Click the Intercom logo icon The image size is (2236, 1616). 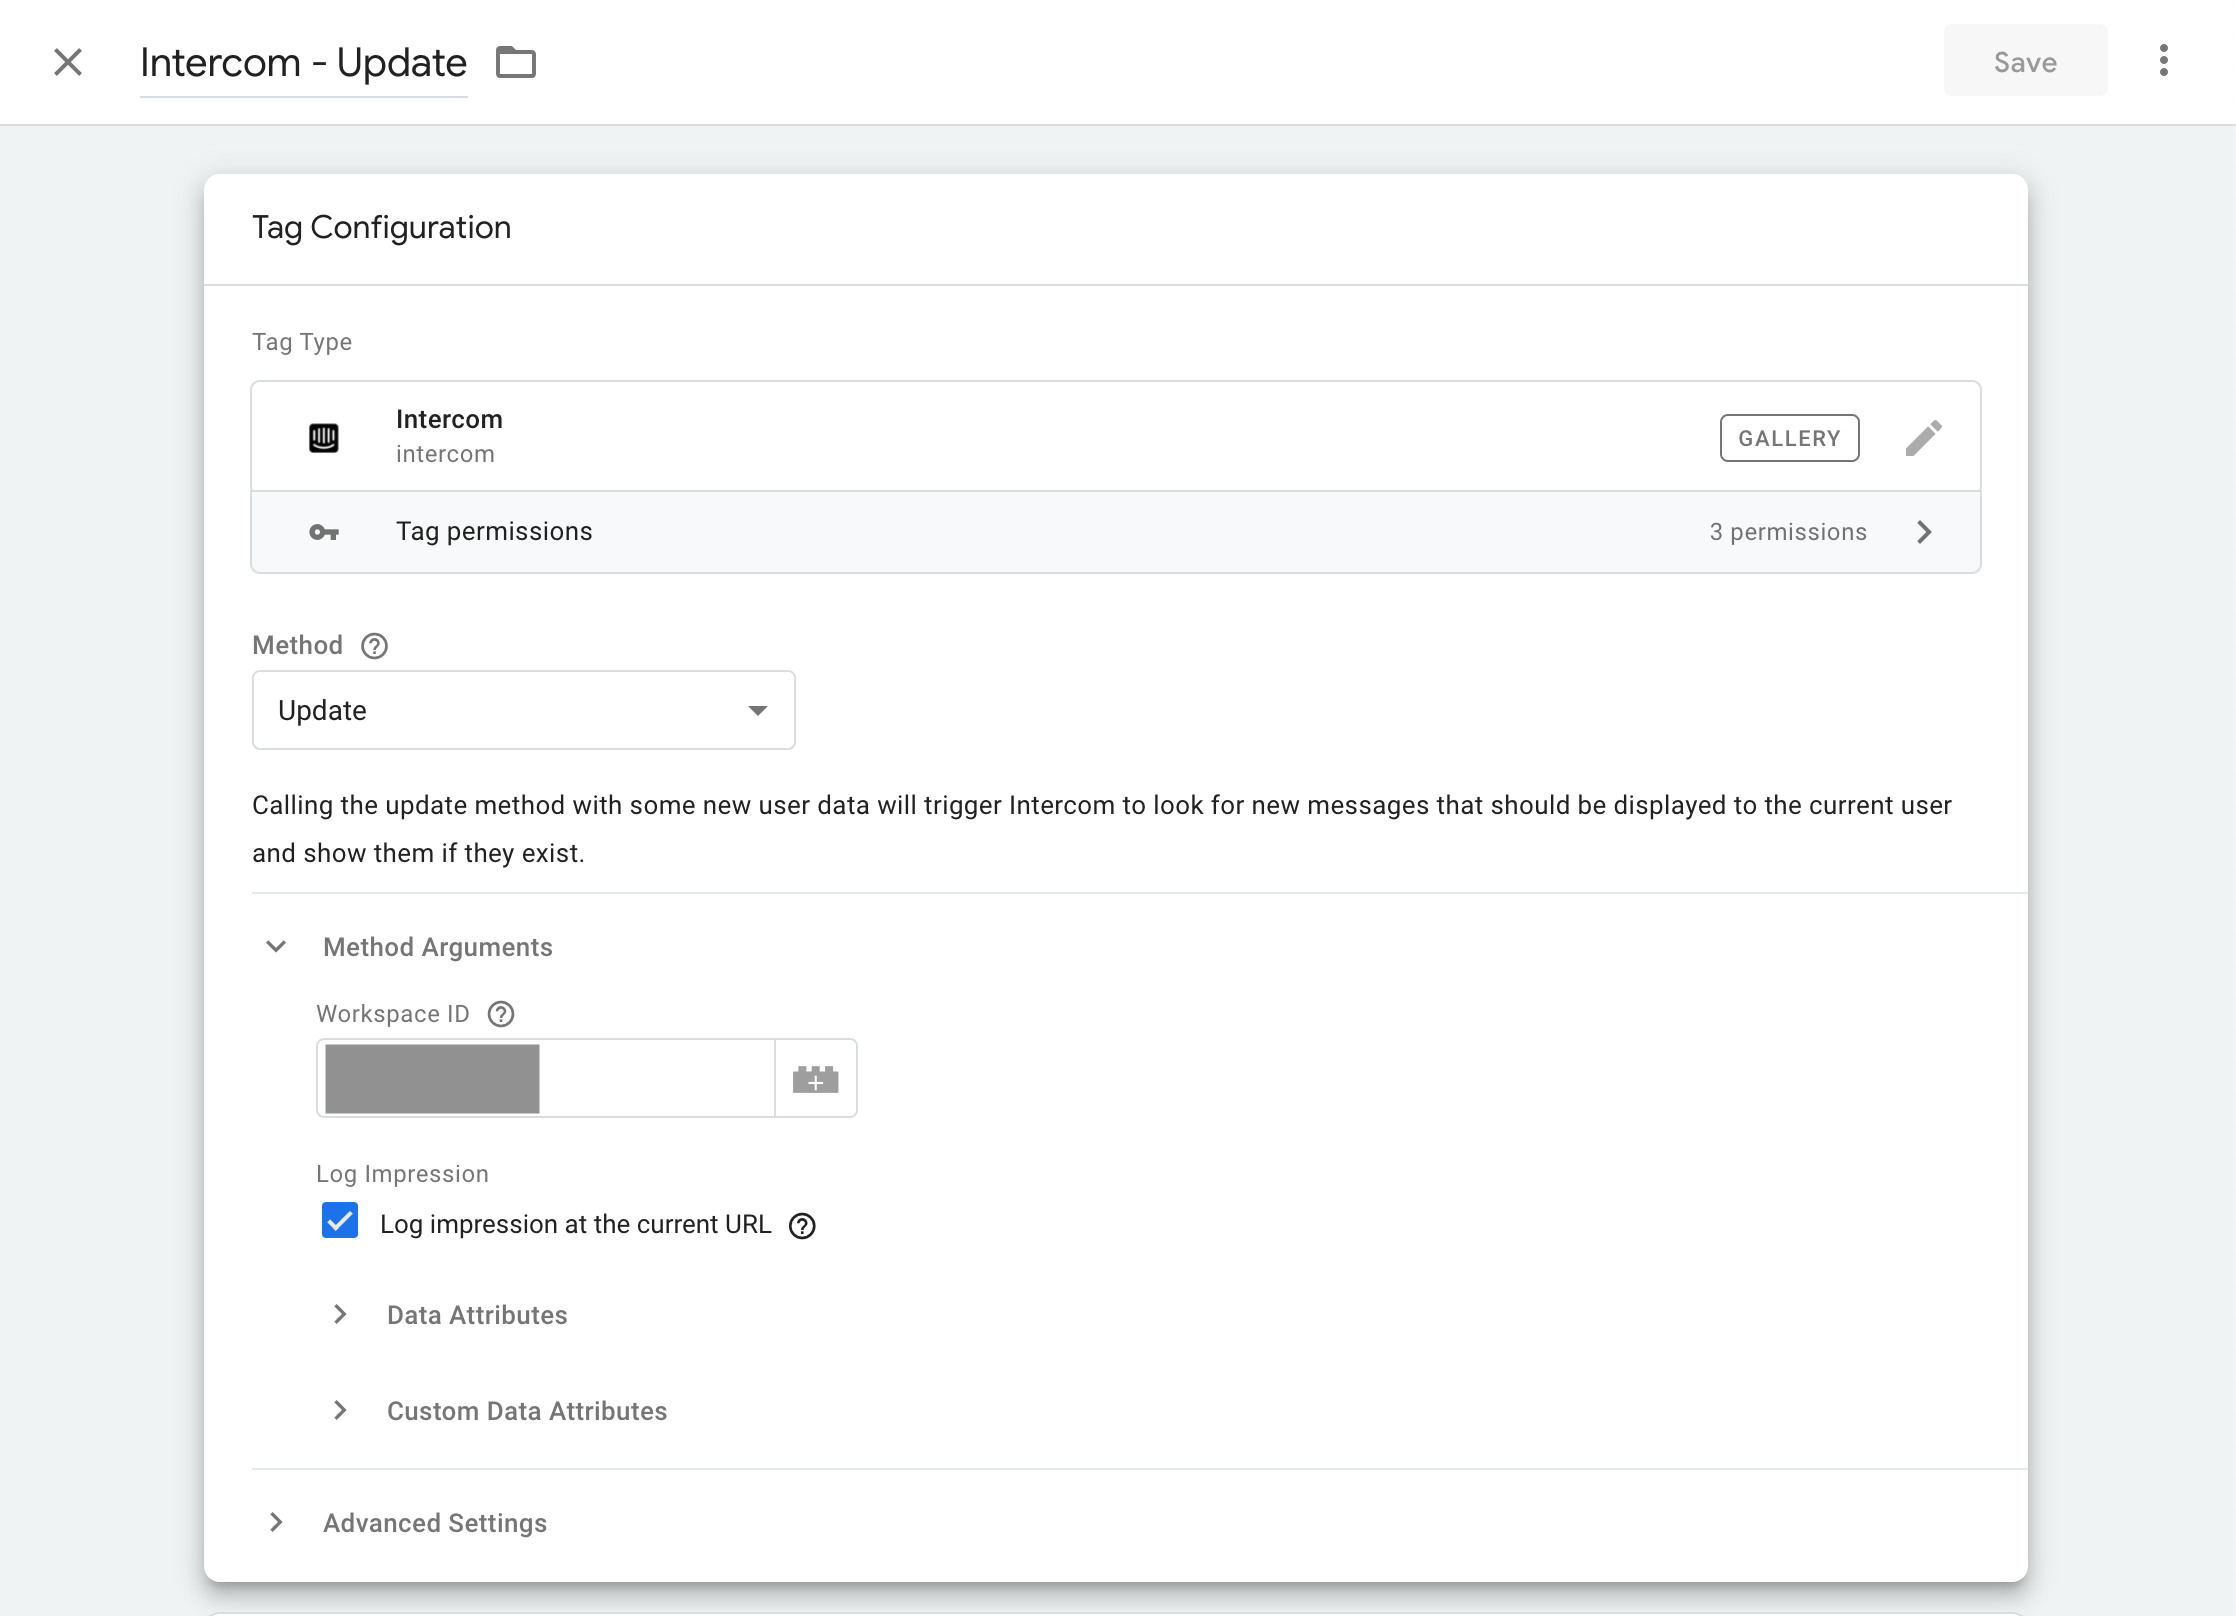pyautogui.click(x=325, y=436)
